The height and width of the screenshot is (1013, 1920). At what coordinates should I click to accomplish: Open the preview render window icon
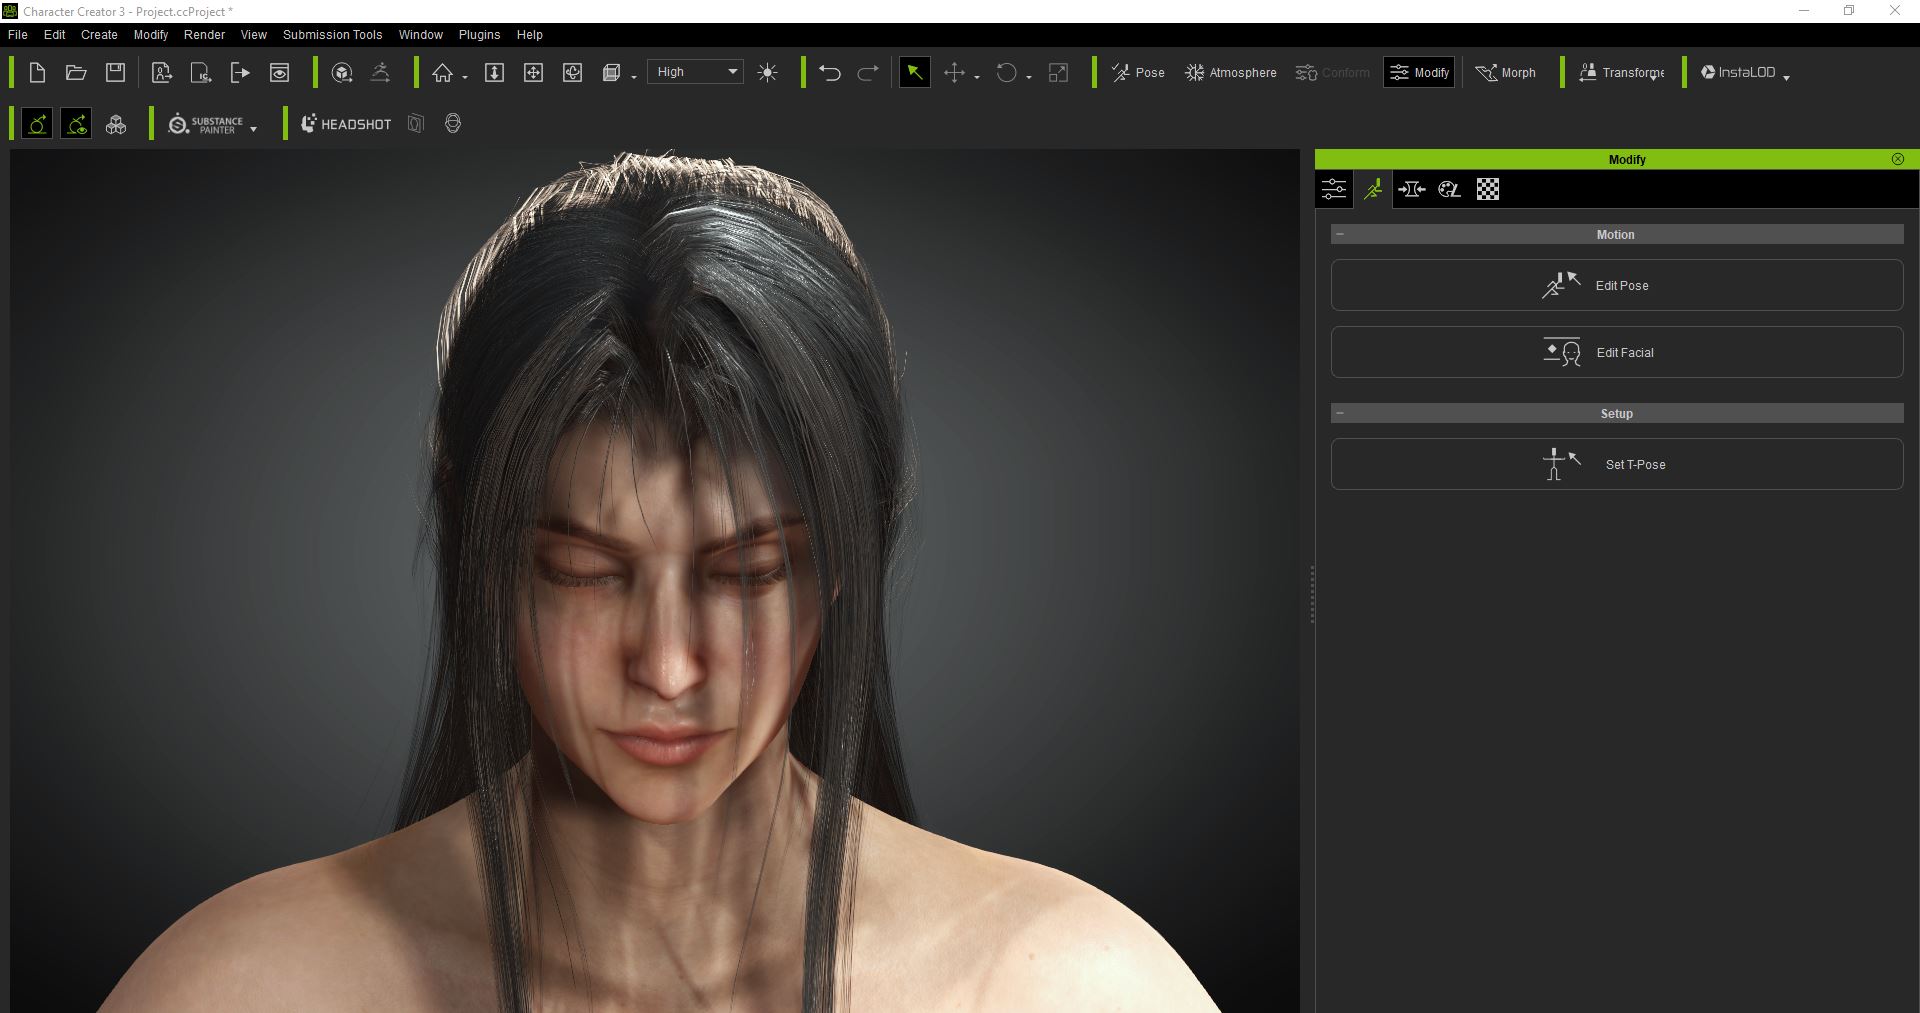click(x=280, y=72)
